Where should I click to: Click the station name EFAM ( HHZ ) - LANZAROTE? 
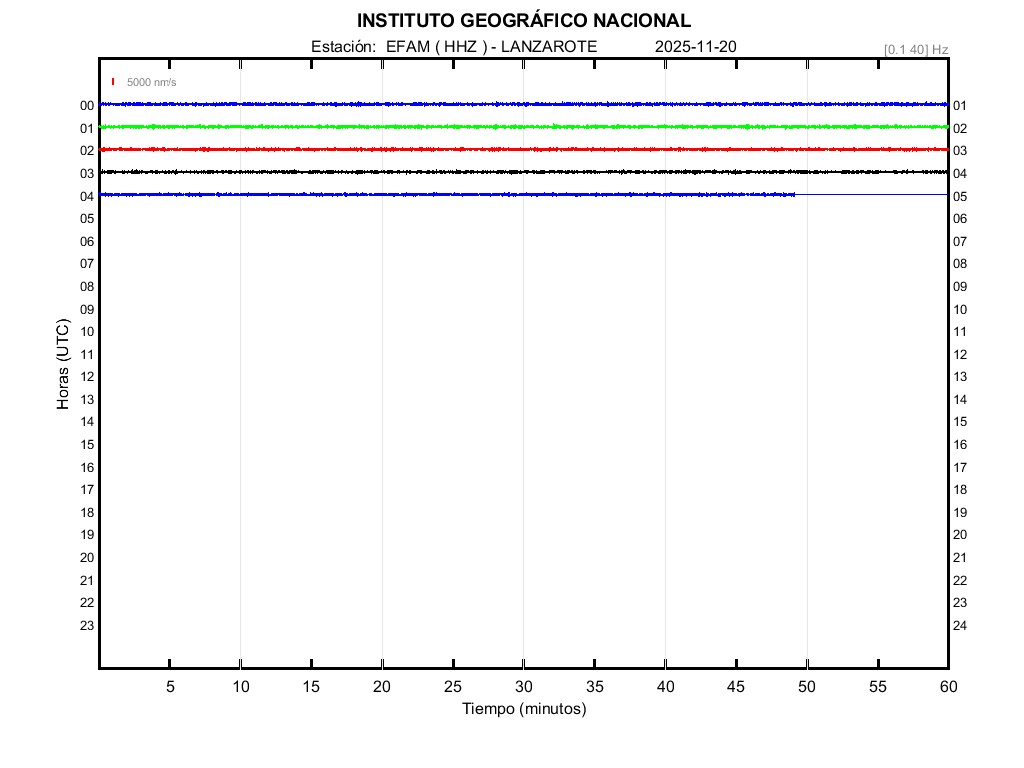click(491, 47)
